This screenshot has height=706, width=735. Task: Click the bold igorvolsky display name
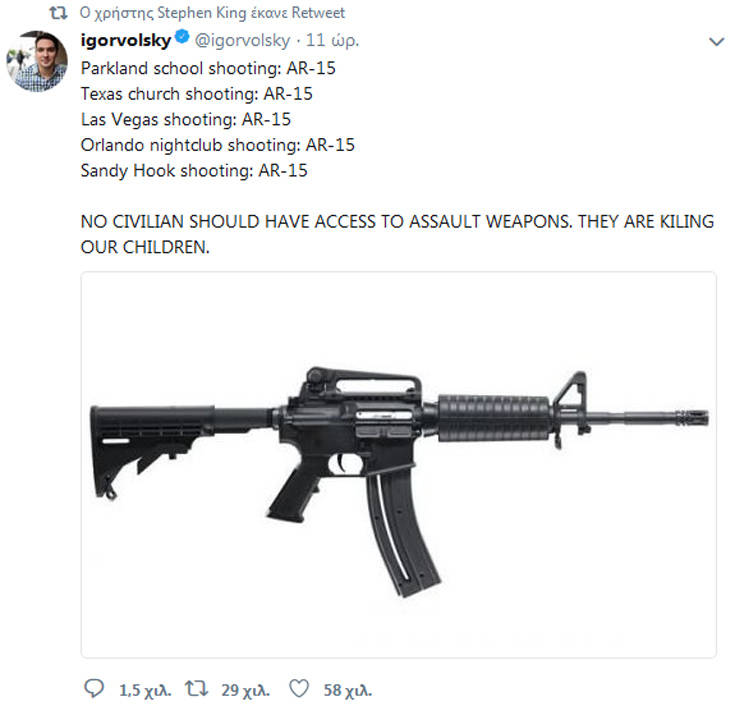click(x=124, y=41)
